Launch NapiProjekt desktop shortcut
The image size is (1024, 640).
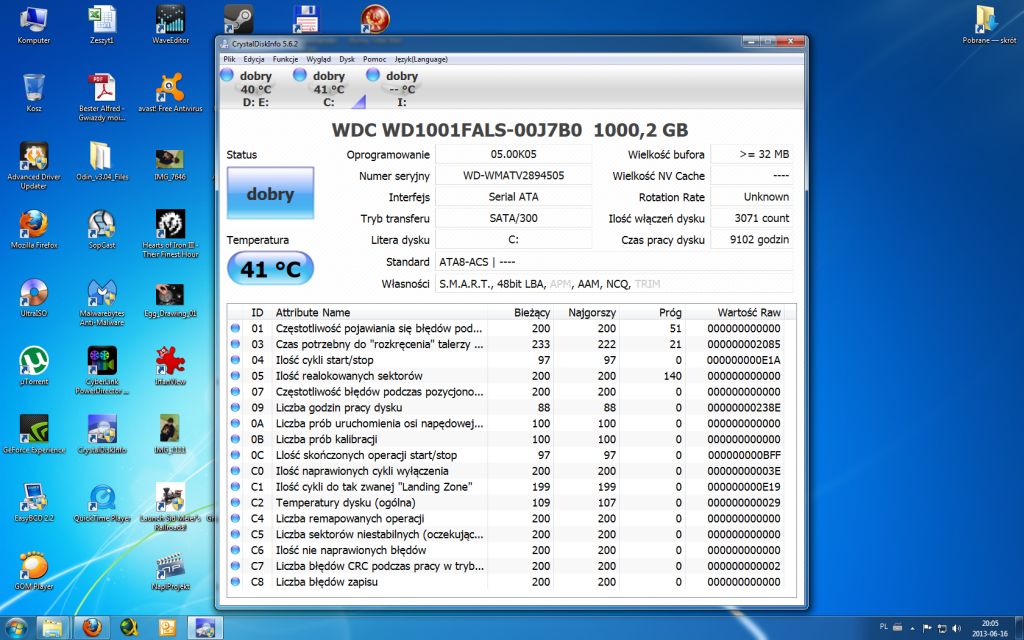click(170, 571)
